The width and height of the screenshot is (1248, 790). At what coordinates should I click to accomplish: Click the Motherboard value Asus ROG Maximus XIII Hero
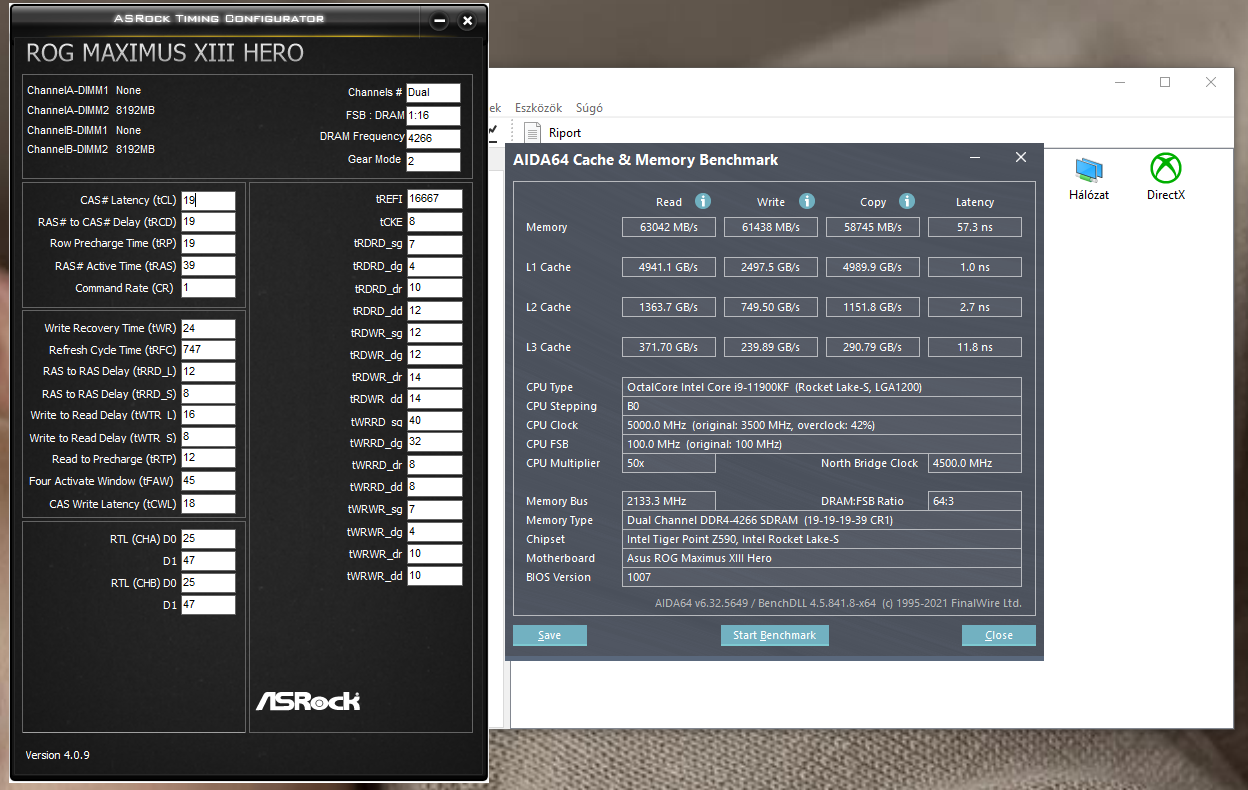(x=822, y=558)
